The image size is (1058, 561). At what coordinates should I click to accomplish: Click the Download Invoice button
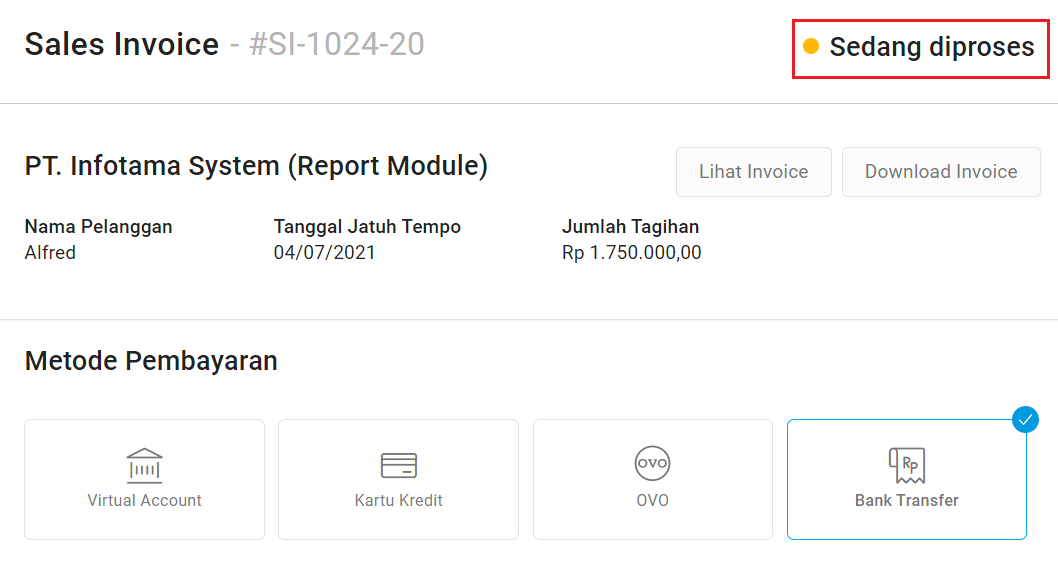(x=941, y=172)
